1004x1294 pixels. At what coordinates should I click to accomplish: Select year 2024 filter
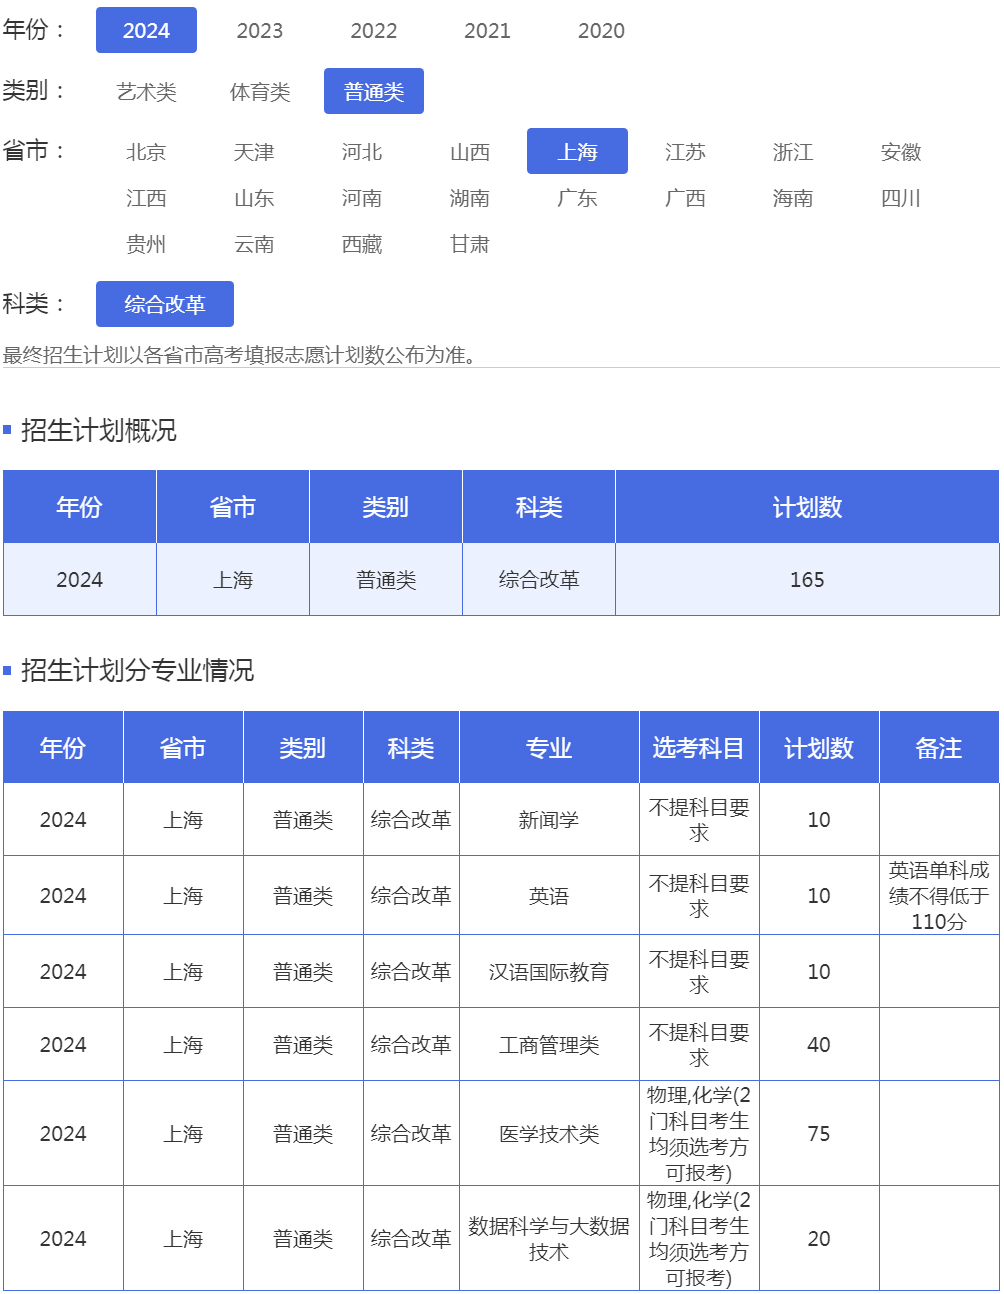coord(146,30)
